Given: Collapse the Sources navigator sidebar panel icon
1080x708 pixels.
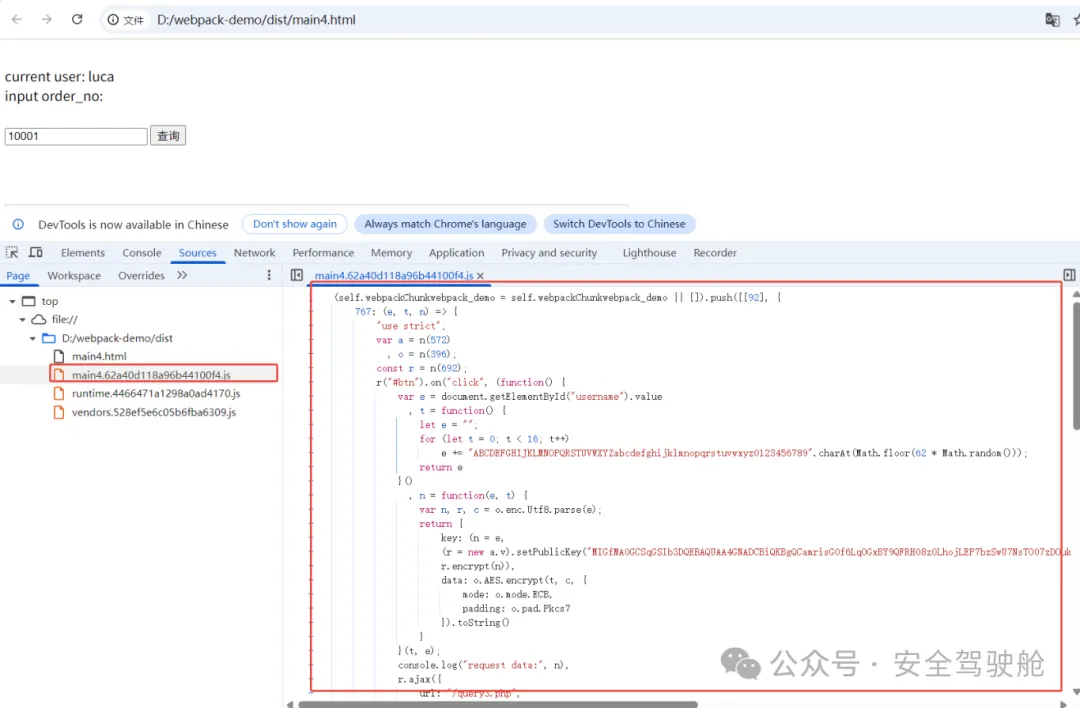Looking at the screenshot, I should pyautogui.click(x=296, y=275).
